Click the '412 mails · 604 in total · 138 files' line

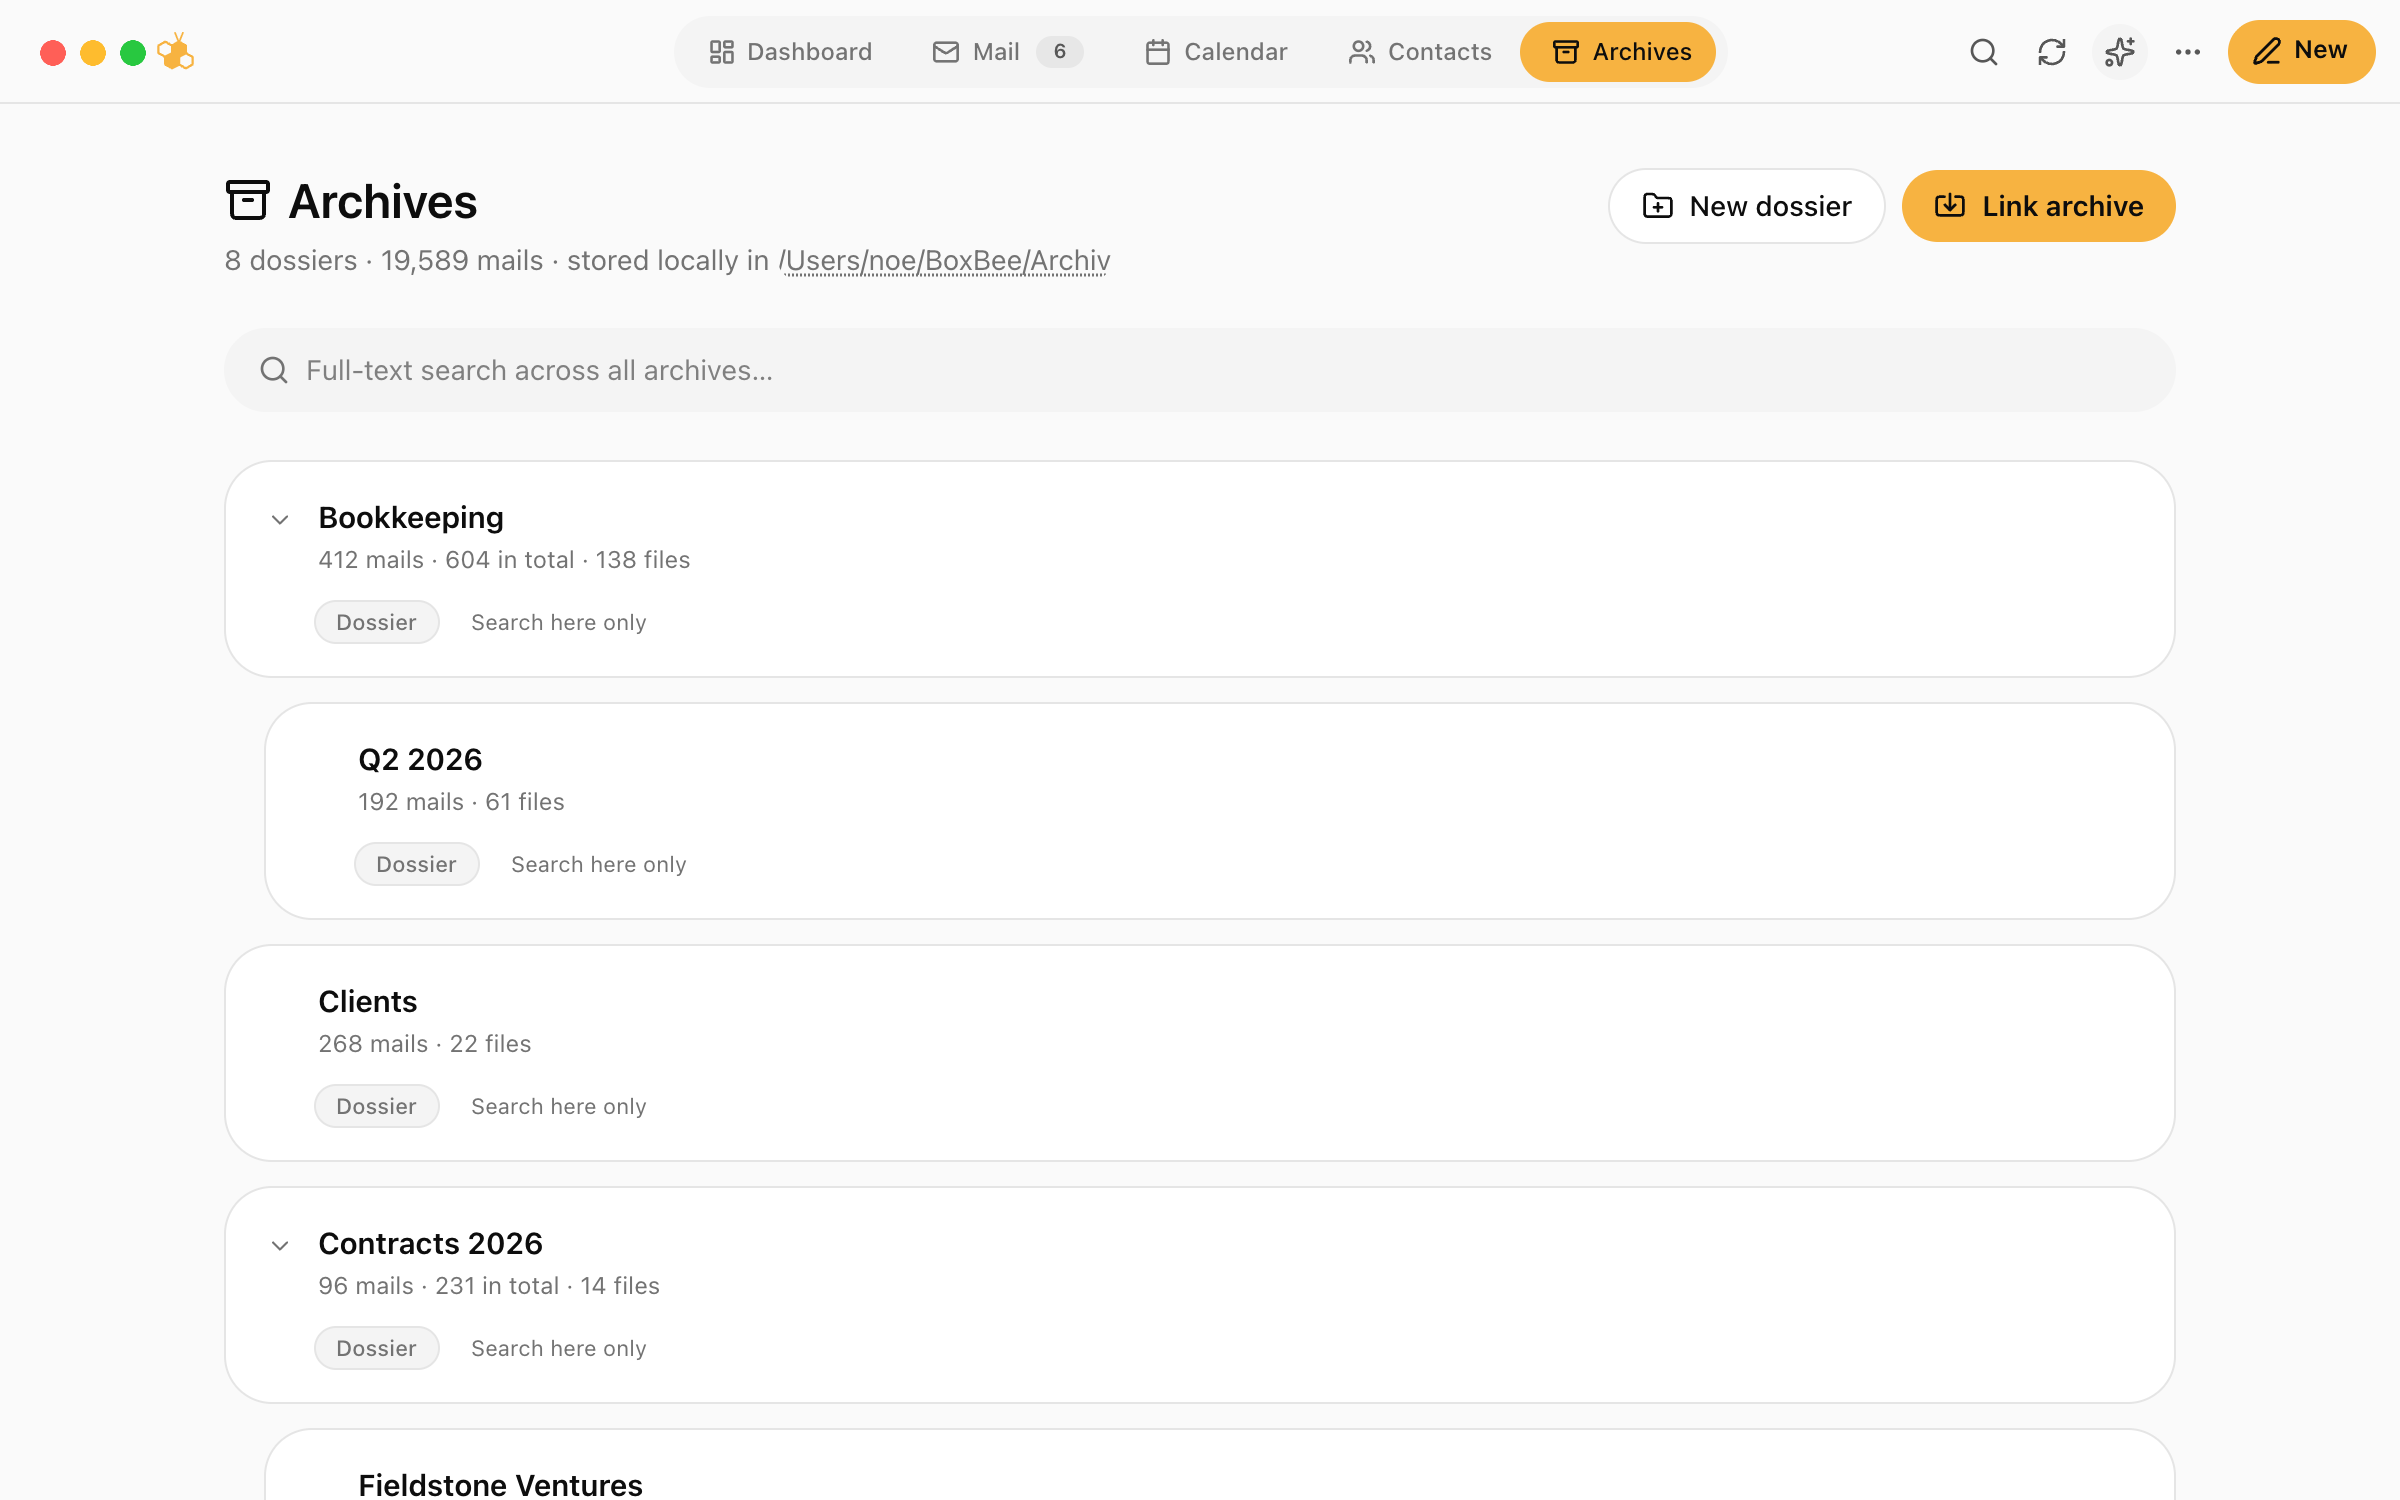(x=504, y=560)
